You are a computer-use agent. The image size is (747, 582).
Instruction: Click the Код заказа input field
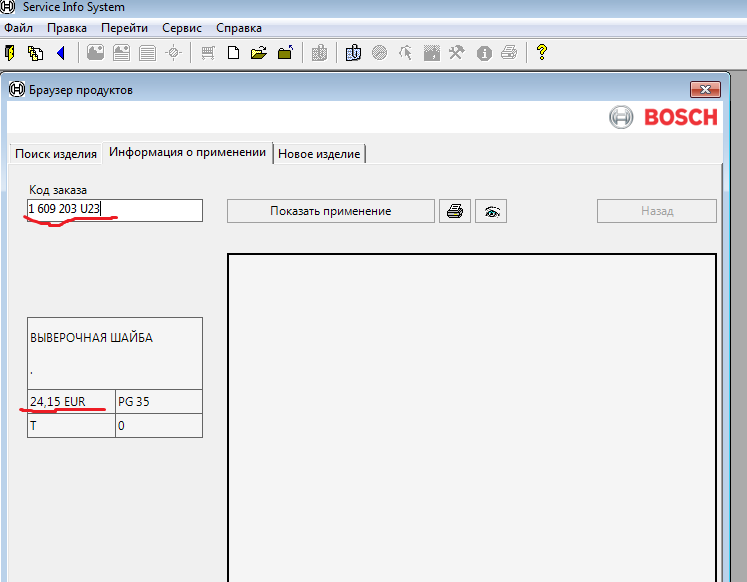coord(115,210)
